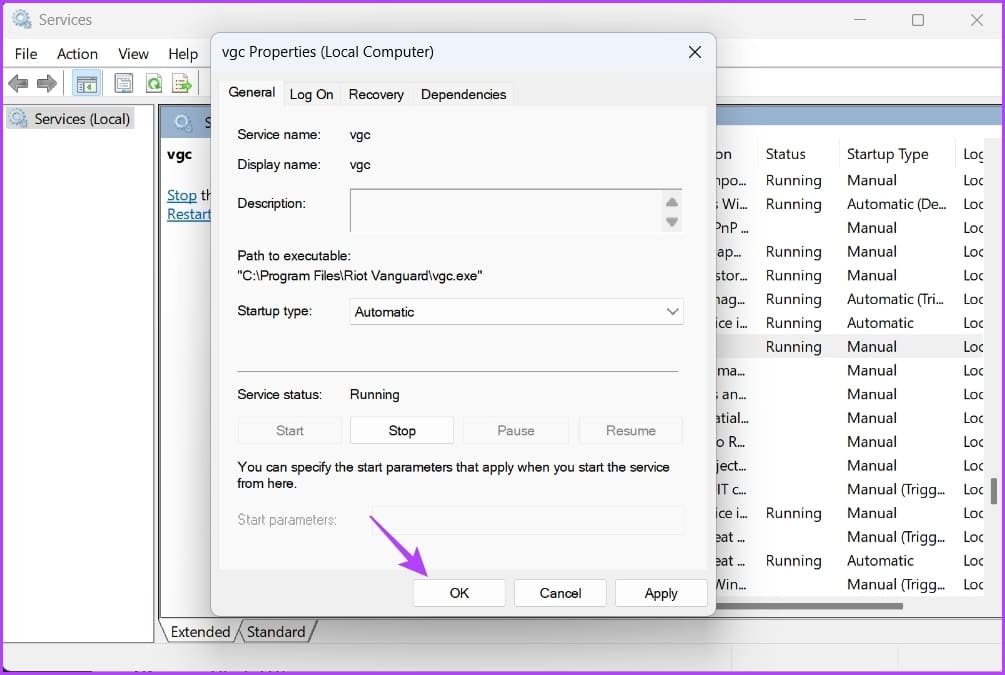Click the 'Running' service status value
The width and height of the screenshot is (1005, 675).
point(374,394)
